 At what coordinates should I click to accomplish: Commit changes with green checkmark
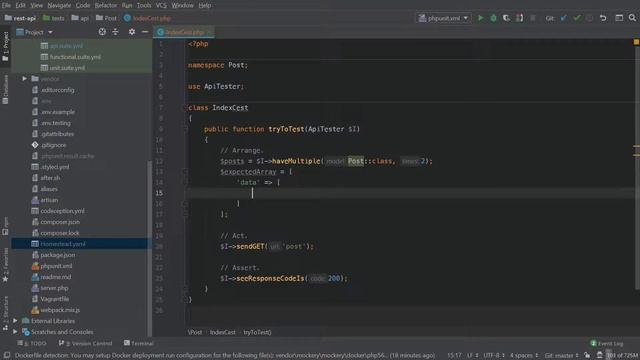(577, 18)
